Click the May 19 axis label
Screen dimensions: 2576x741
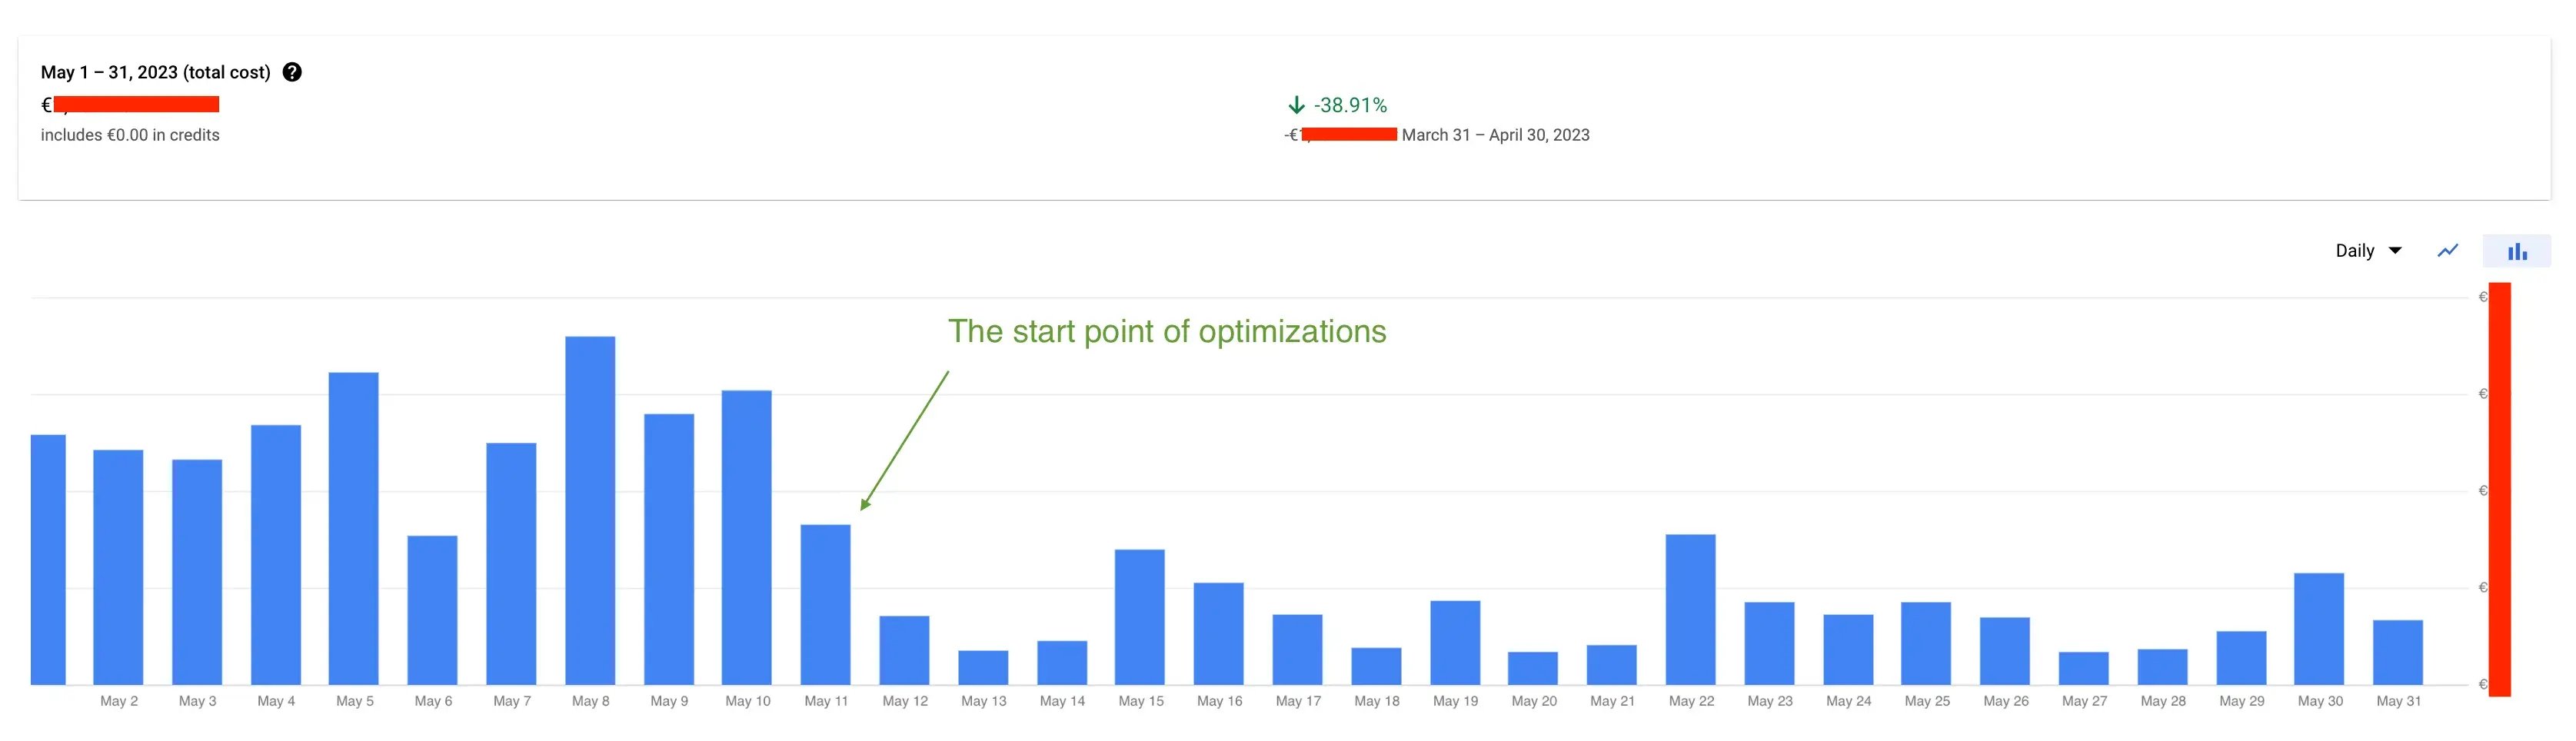1455,701
